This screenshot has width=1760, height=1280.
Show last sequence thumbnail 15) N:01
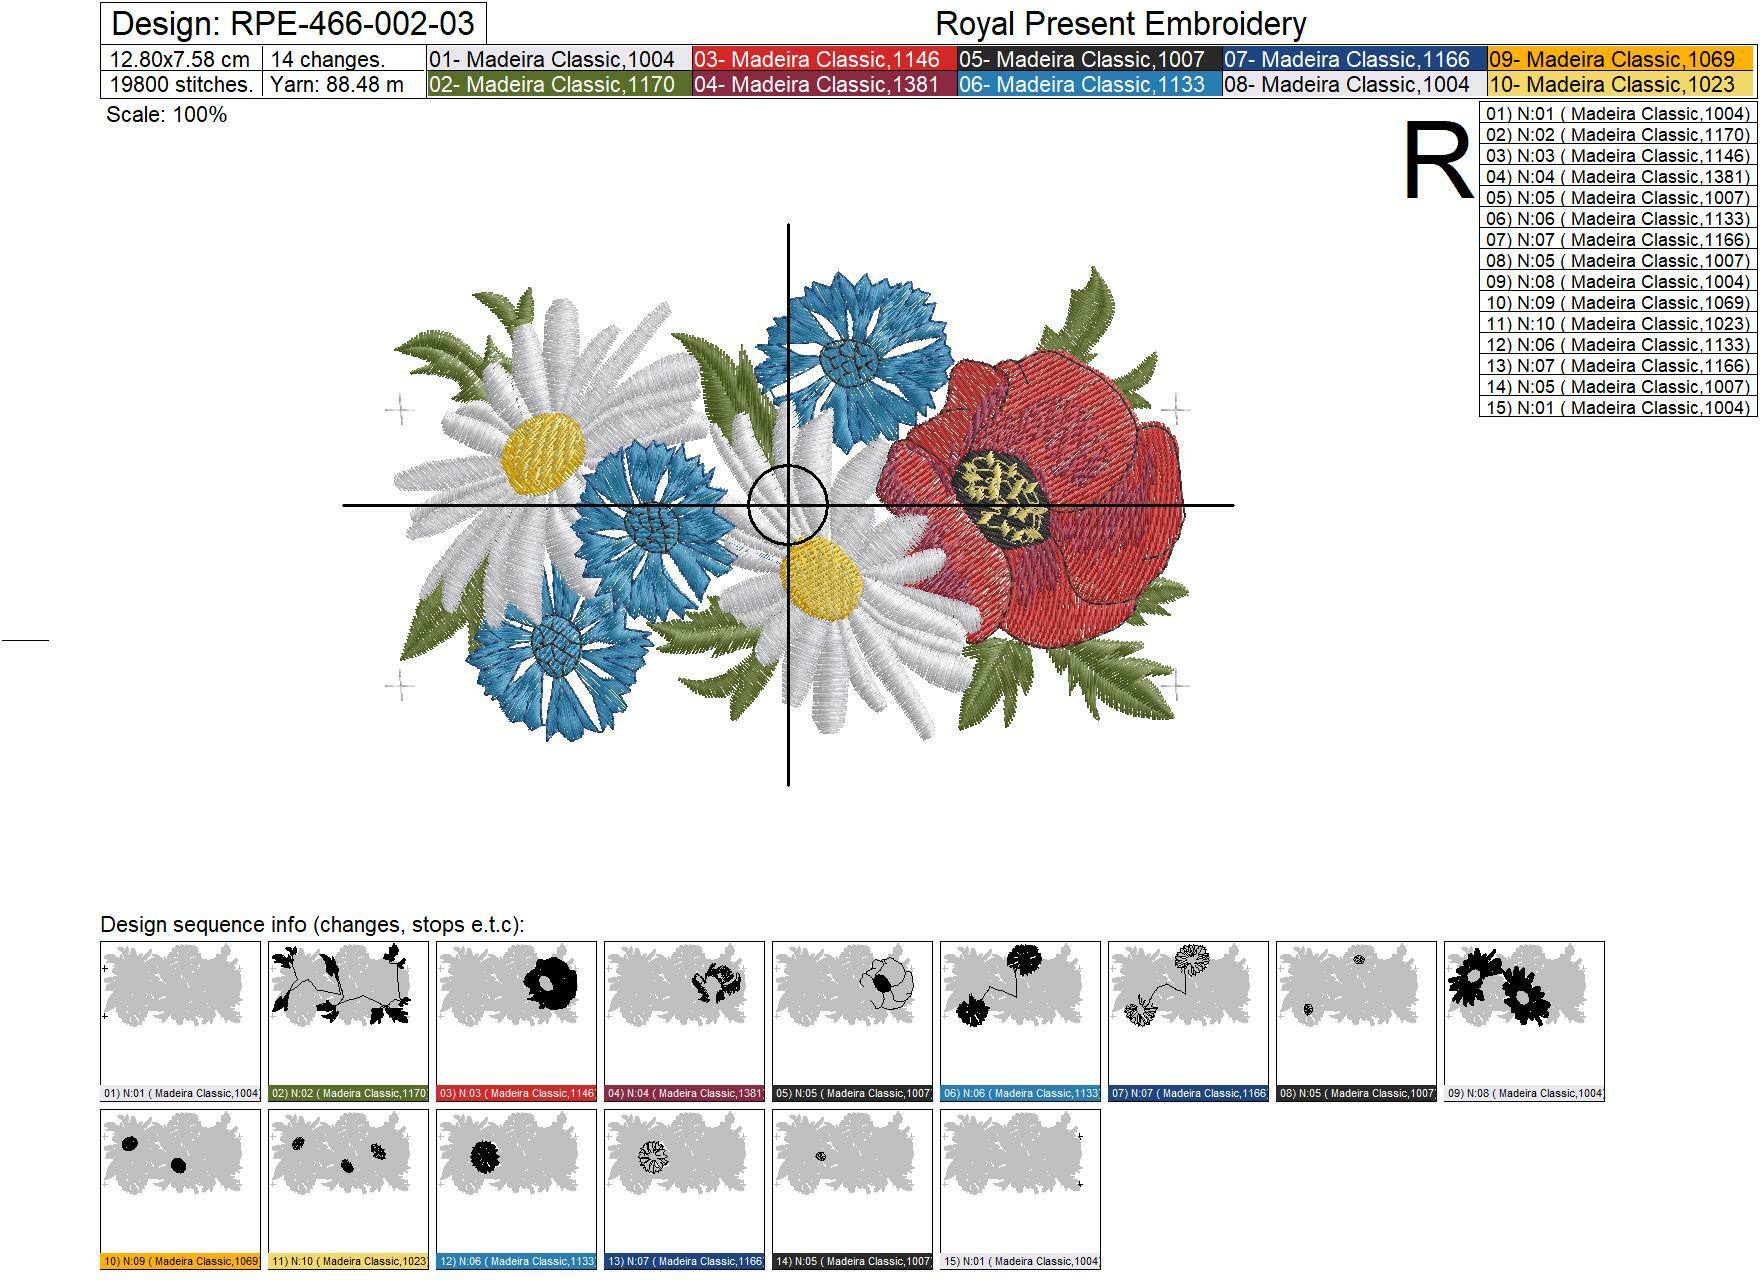coord(1020,1189)
